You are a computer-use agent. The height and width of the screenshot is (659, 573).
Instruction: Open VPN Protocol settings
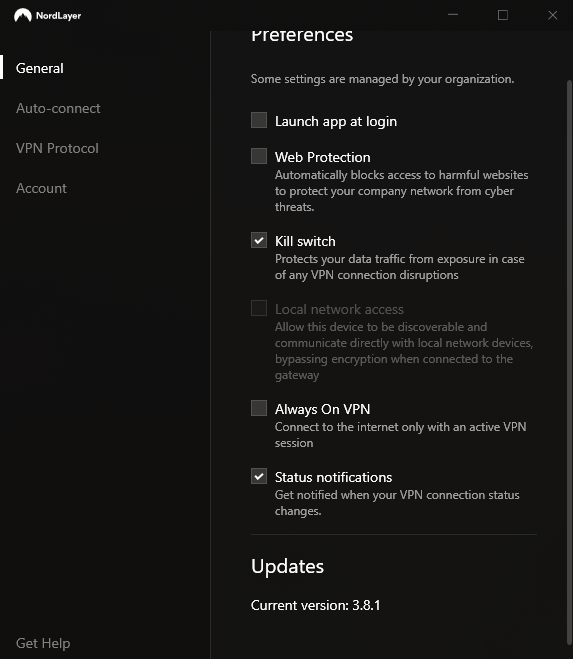57,148
